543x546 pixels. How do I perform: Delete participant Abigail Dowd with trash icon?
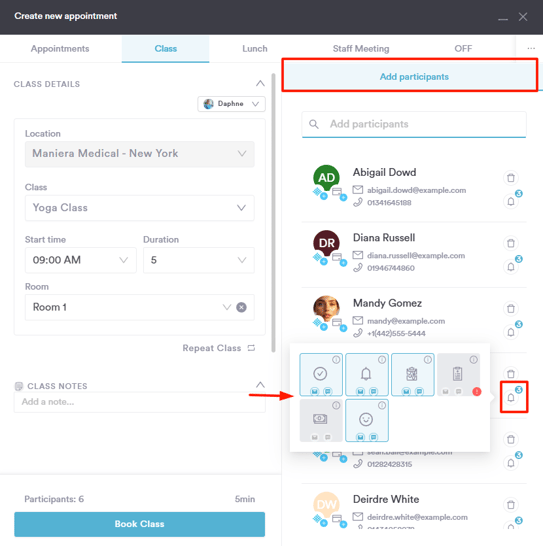pyautogui.click(x=511, y=178)
